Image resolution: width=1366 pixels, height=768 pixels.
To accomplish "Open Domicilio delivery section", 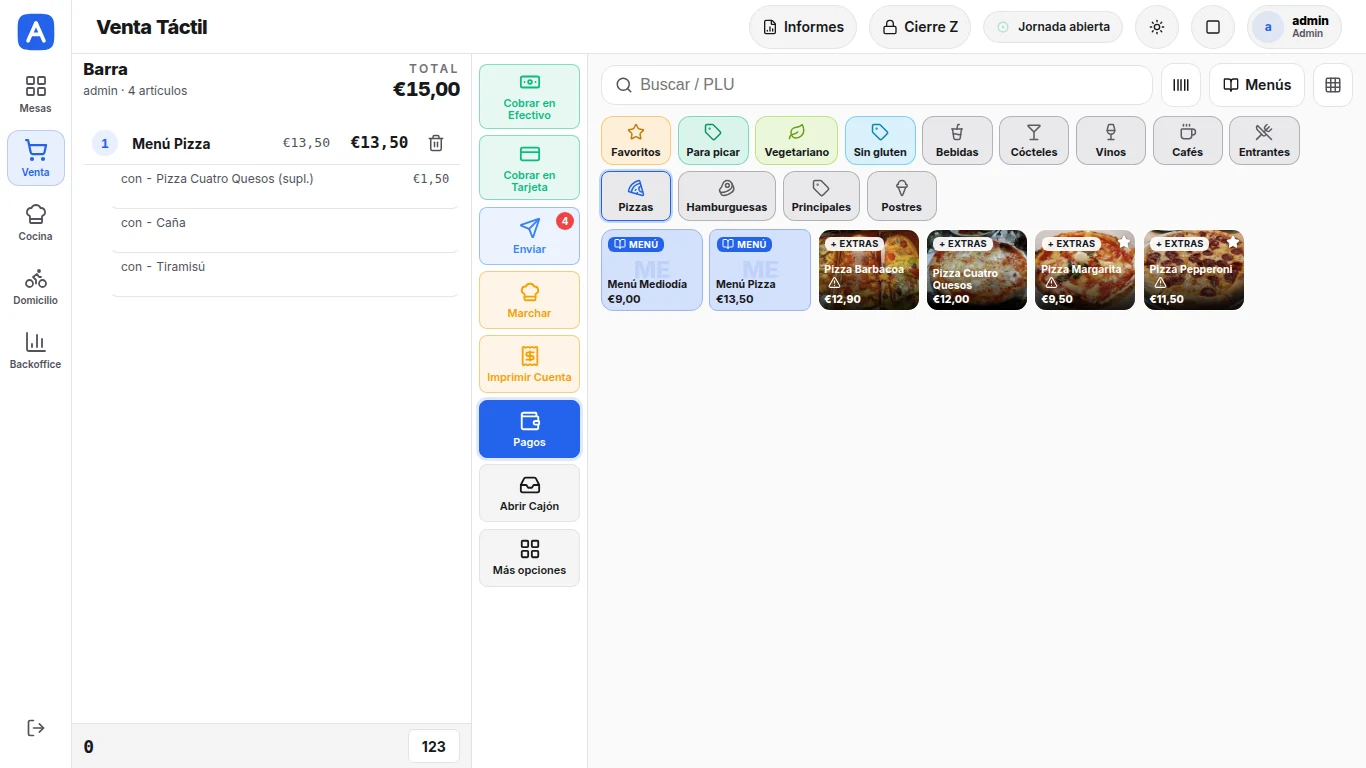I will pos(36,286).
